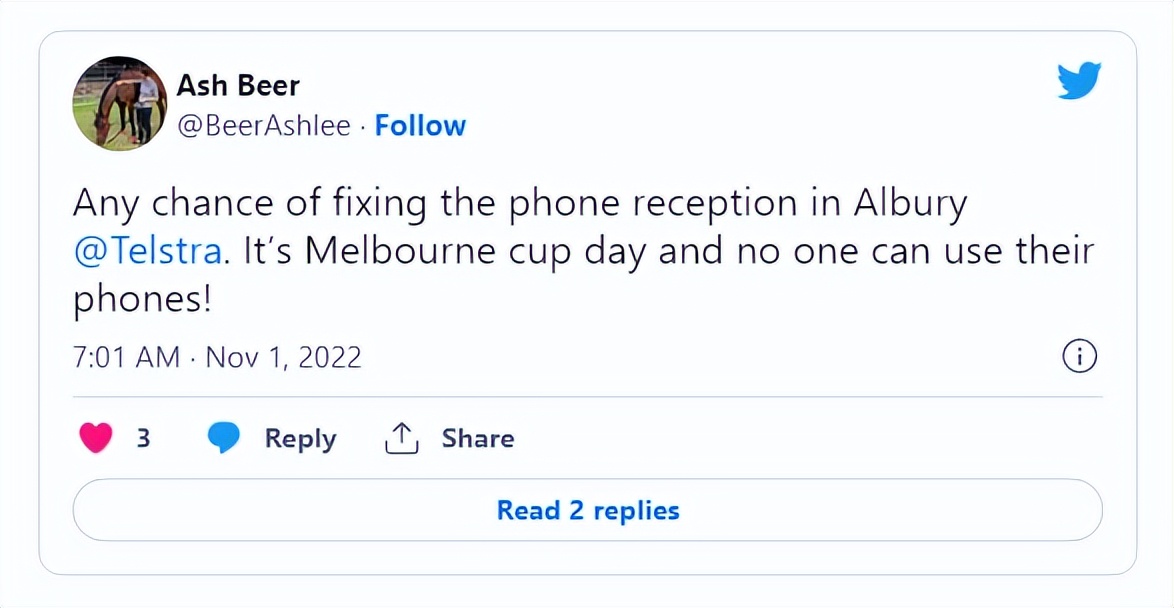
Task: Open the Read 2 replies thread
Action: (586, 510)
